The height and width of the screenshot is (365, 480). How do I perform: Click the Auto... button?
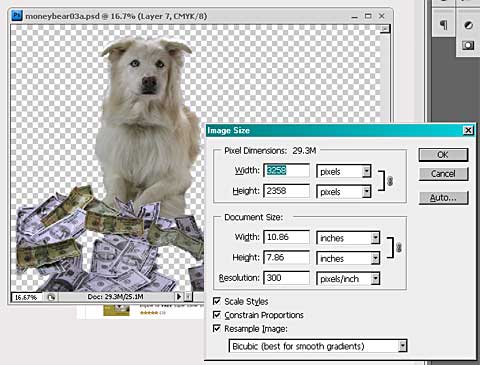tap(443, 198)
